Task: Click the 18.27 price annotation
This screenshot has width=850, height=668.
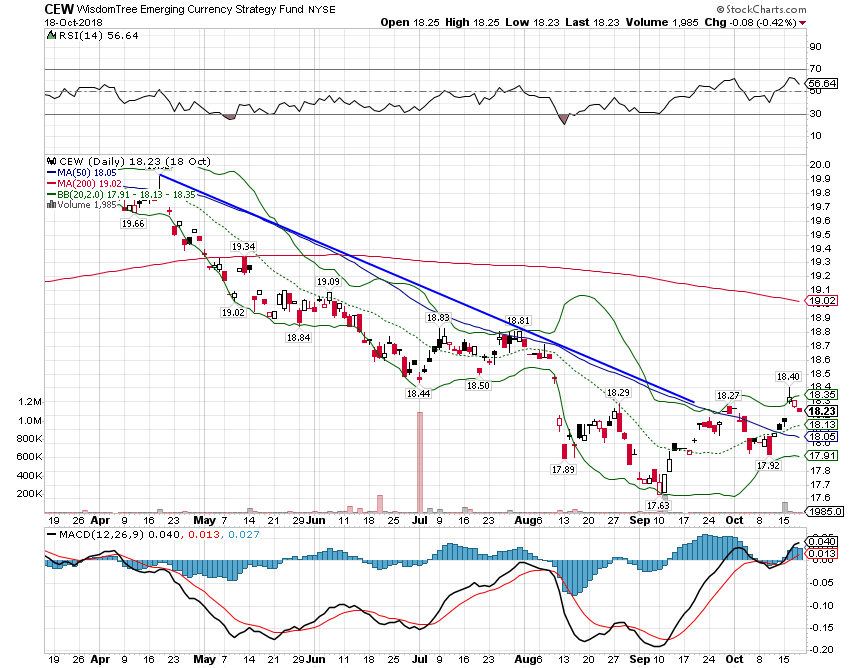Action: [727, 395]
